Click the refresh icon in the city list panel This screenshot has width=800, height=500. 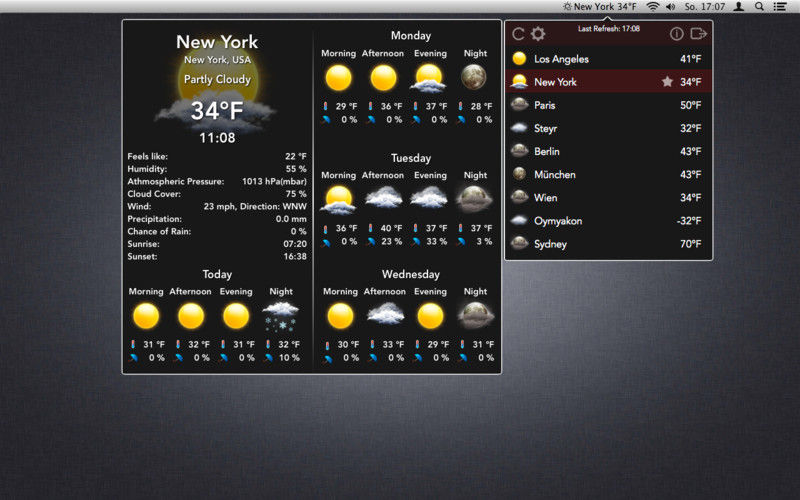click(x=518, y=34)
